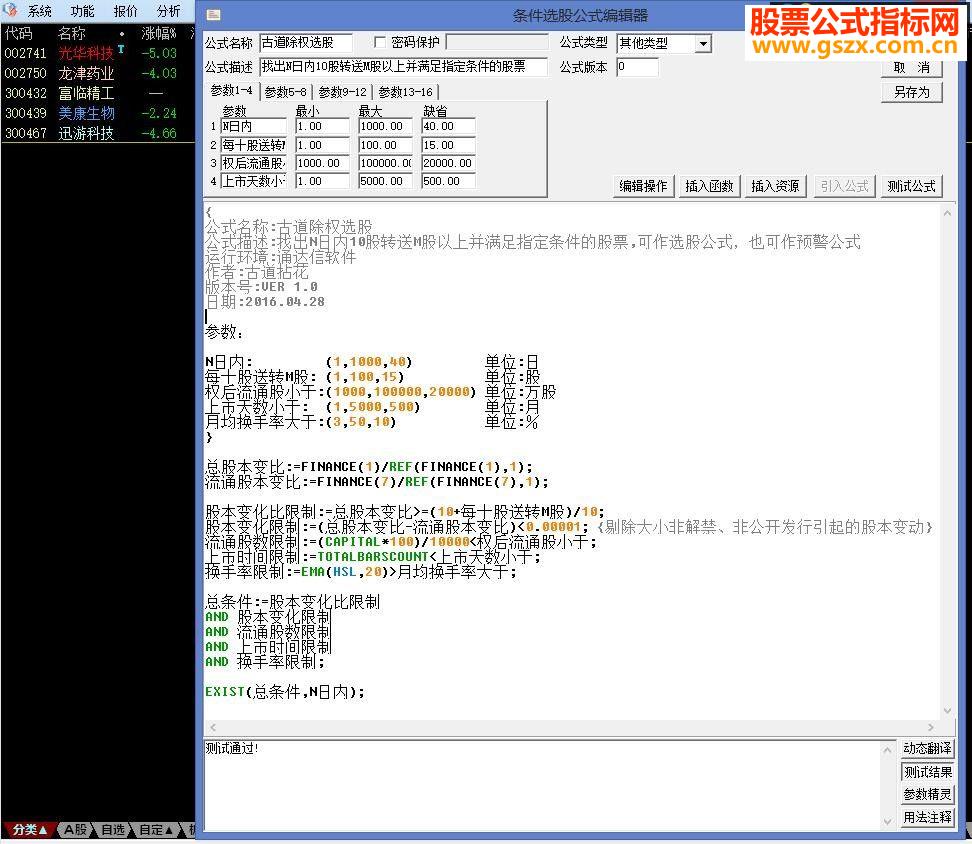Click the 名称 column header

71,33
